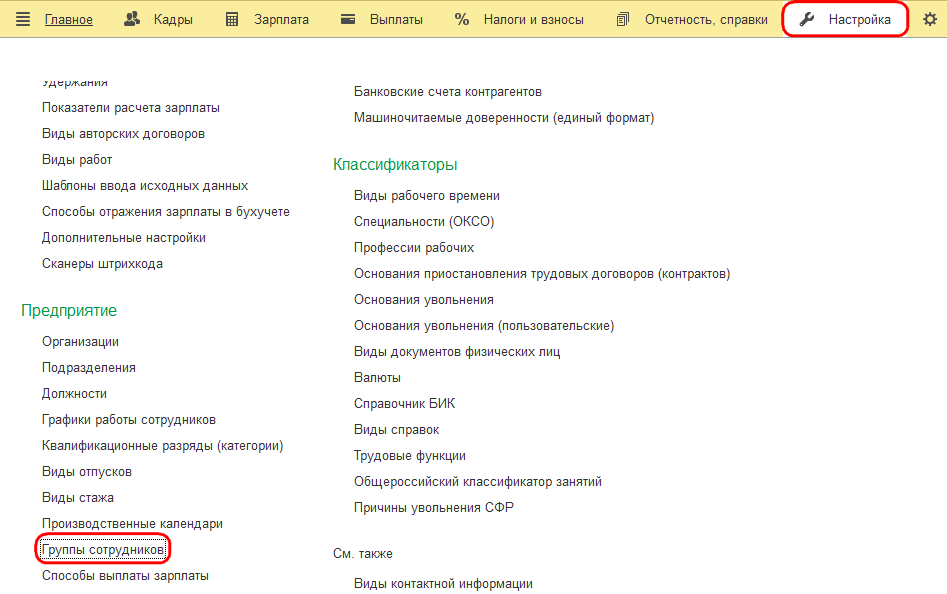Open Машиночитаемые доверенности (единый формат)

click(504, 118)
